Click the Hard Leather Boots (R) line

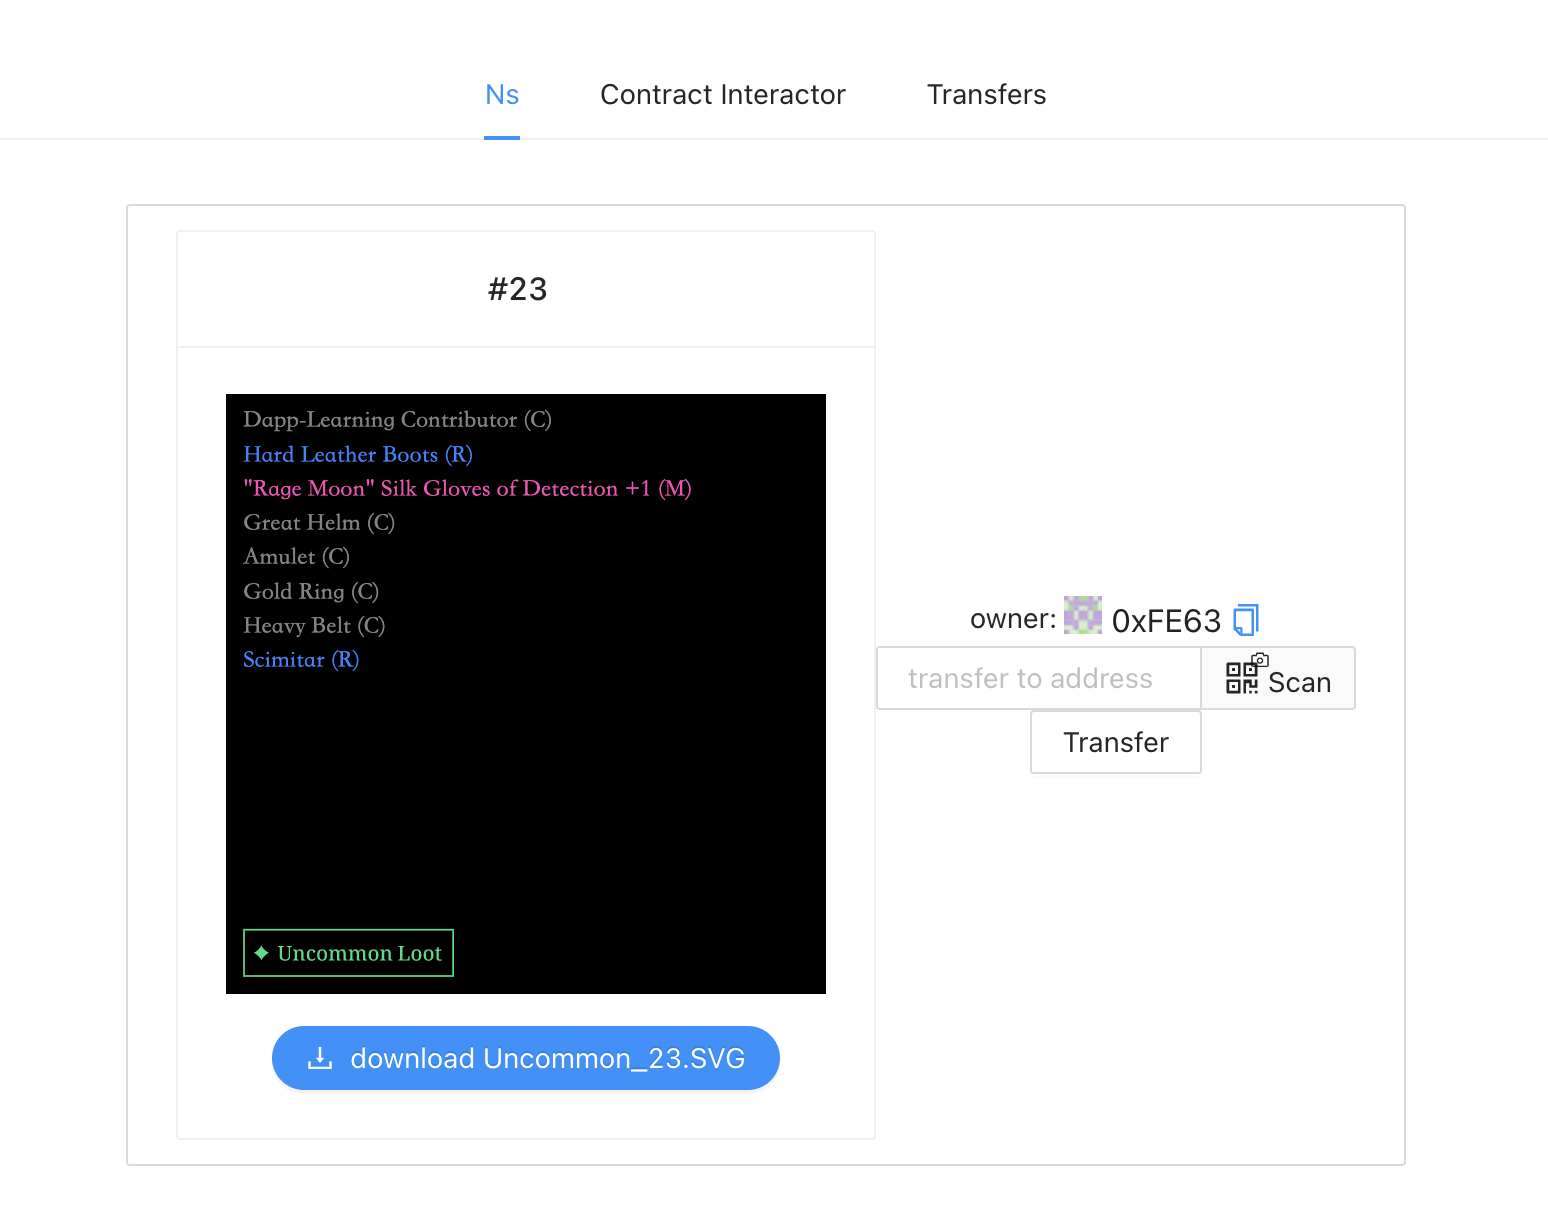coord(358,454)
